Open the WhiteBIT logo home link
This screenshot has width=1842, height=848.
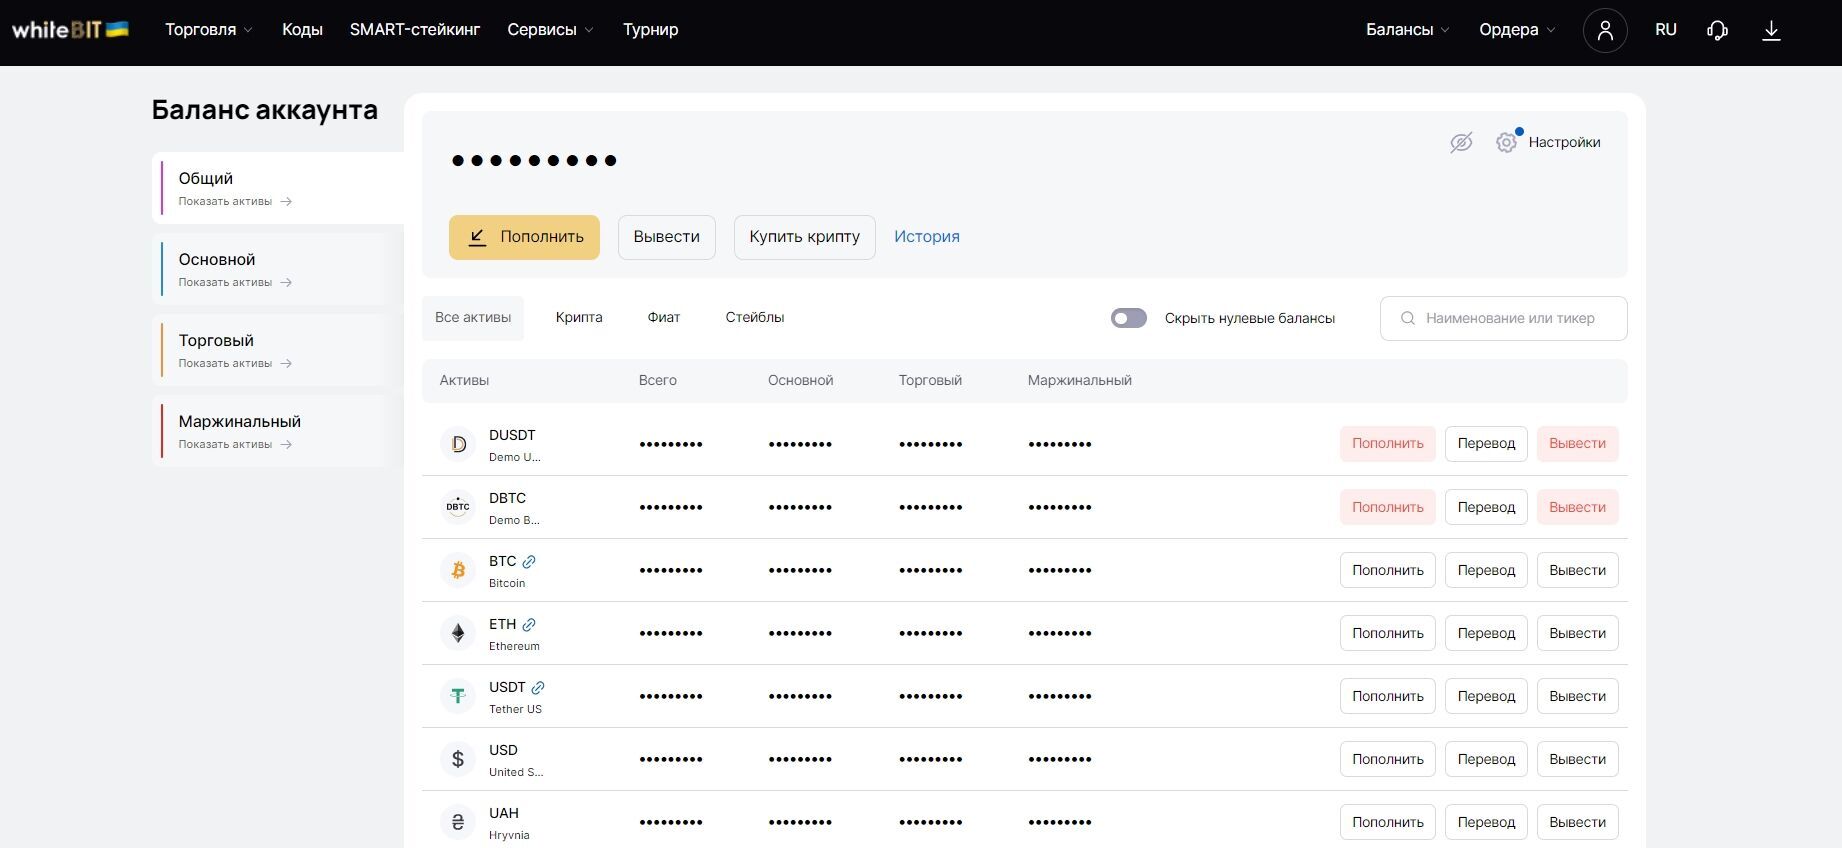(70, 30)
